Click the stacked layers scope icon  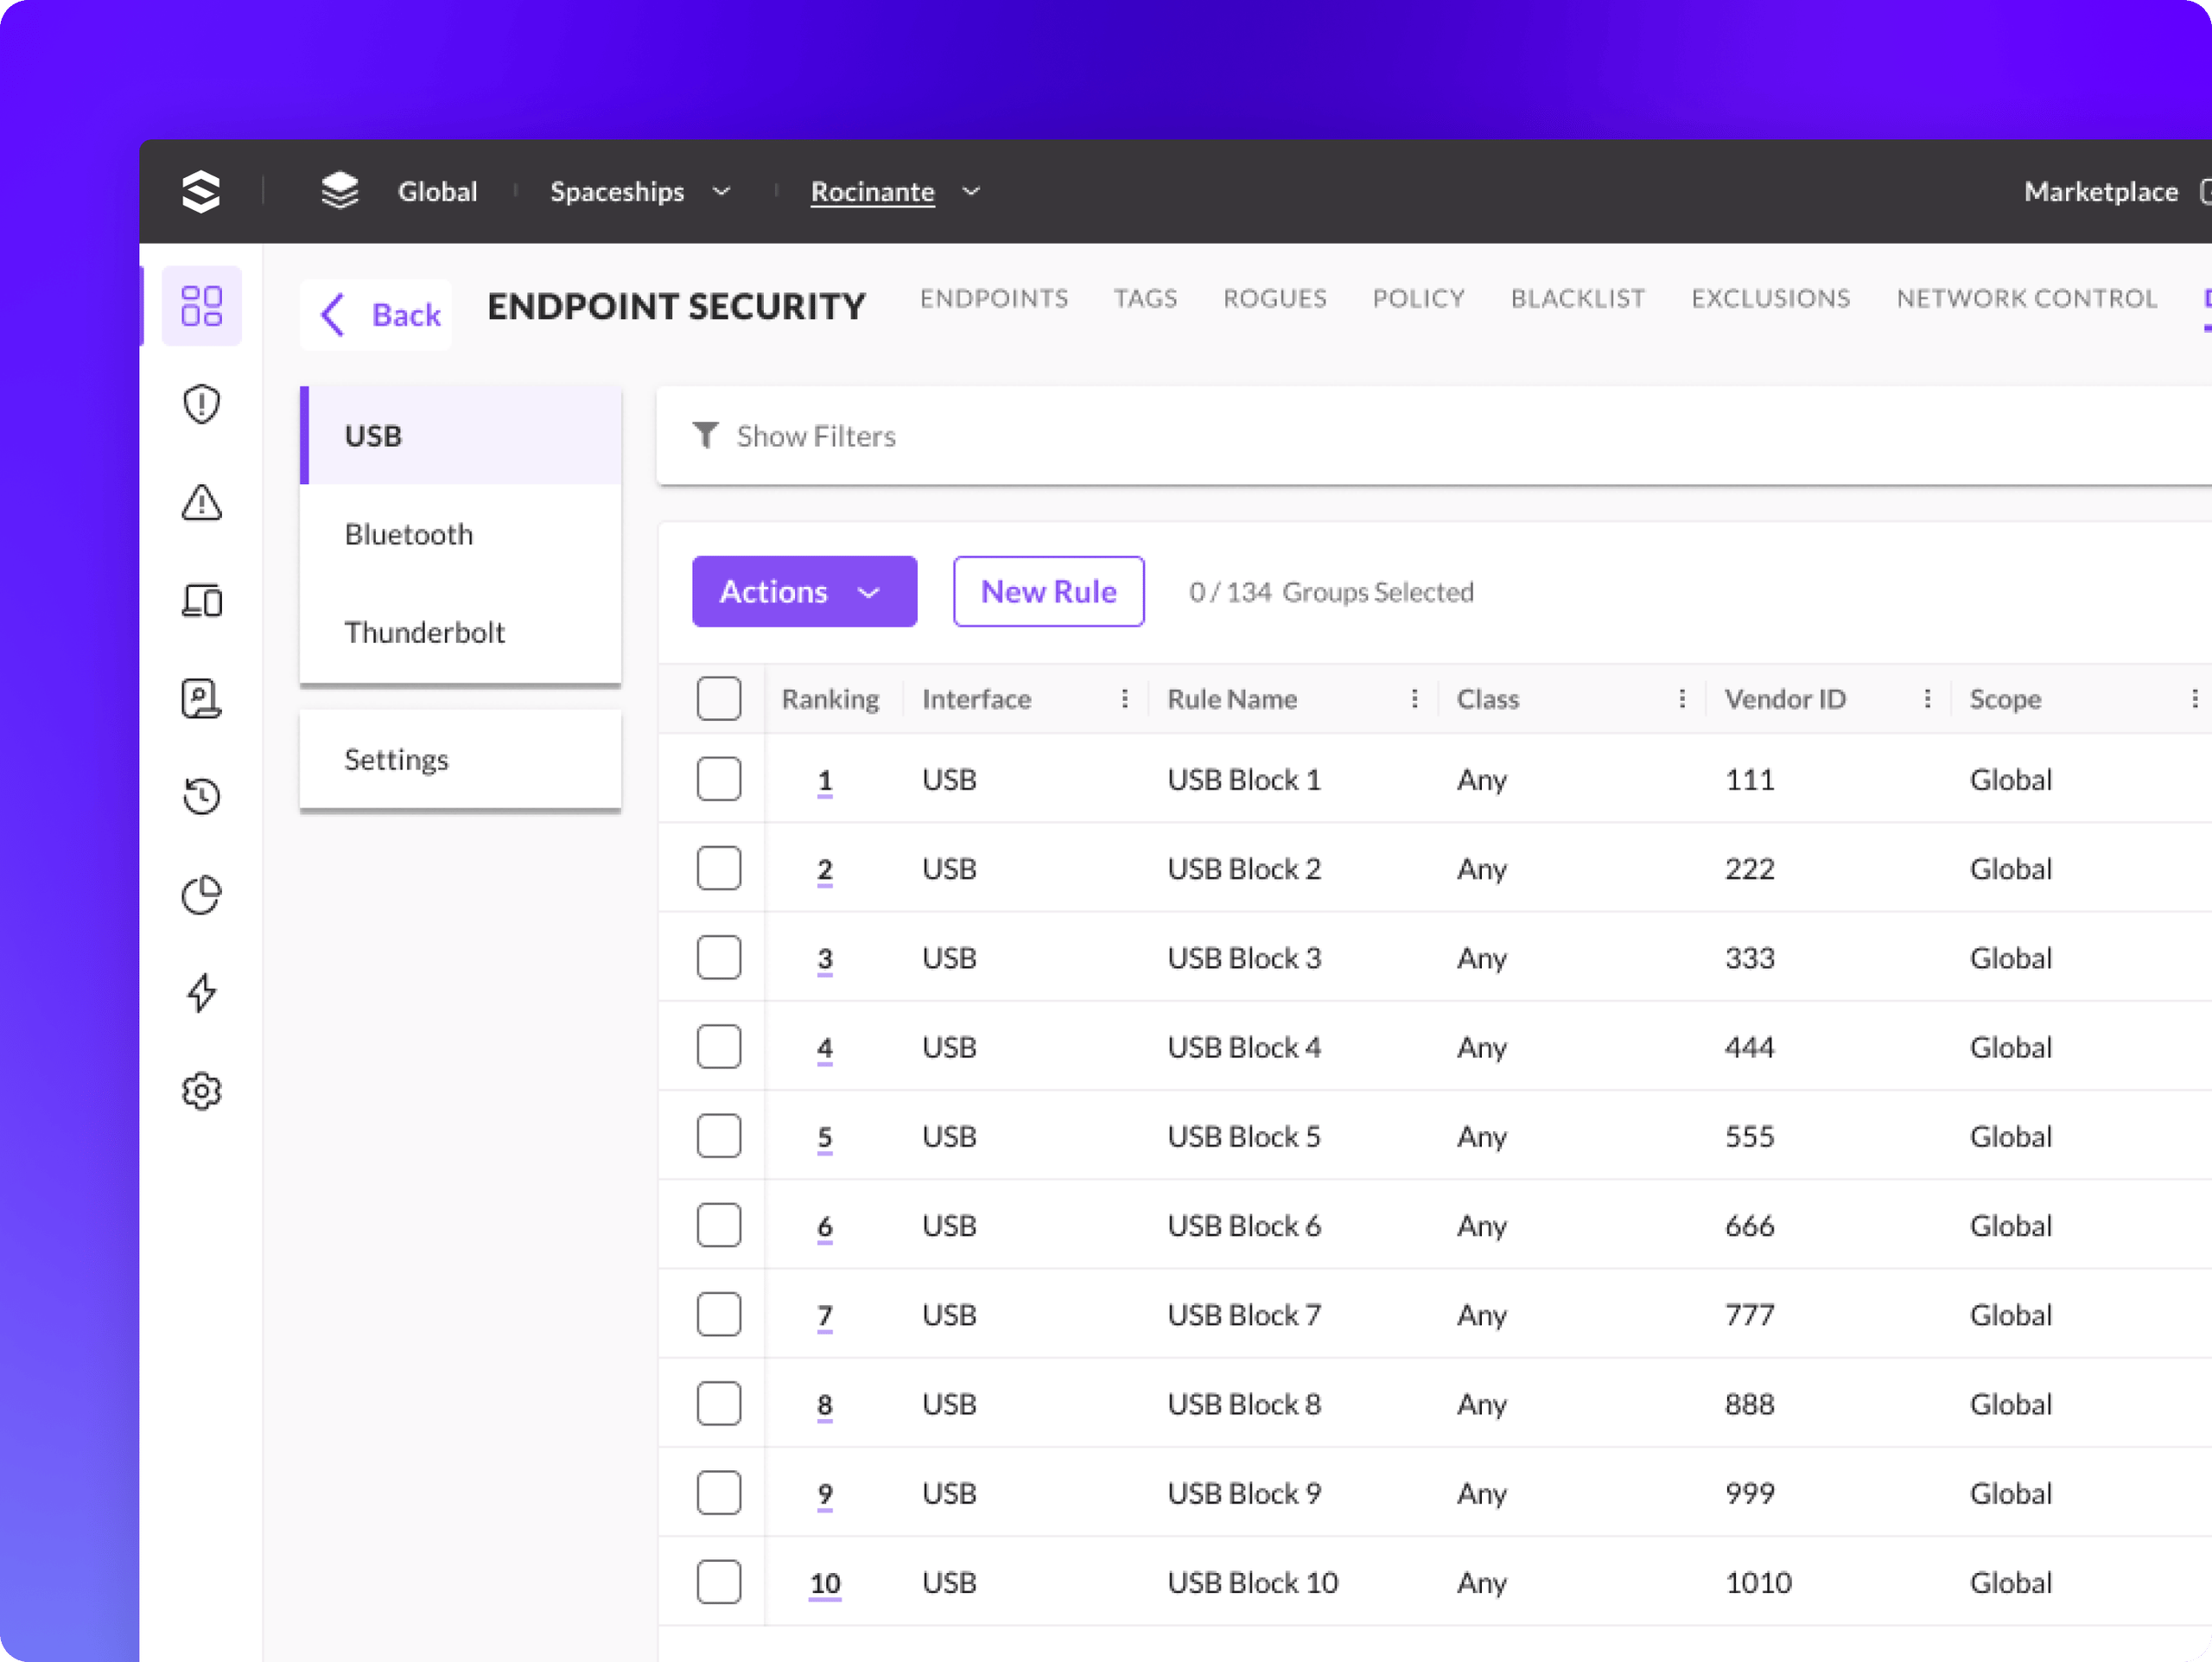click(340, 190)
